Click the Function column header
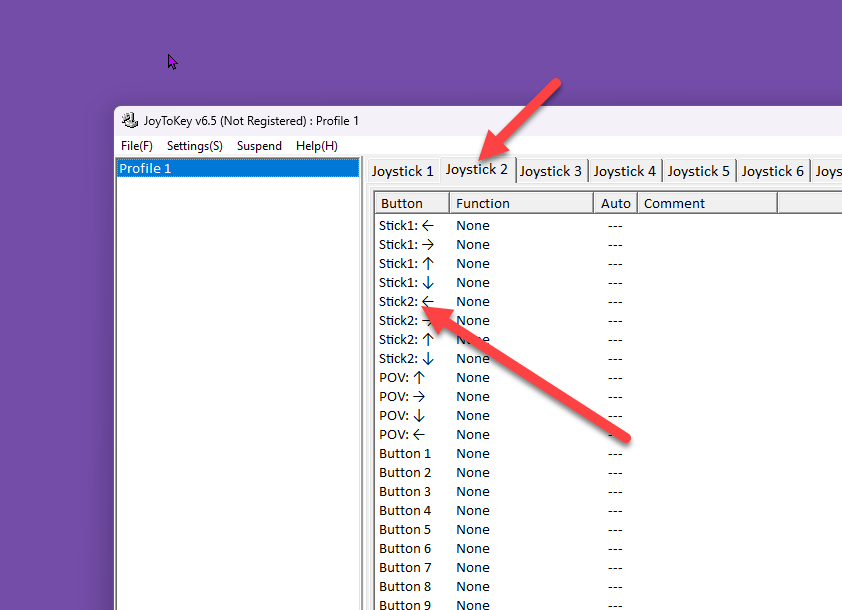 (x=521, y=203)
